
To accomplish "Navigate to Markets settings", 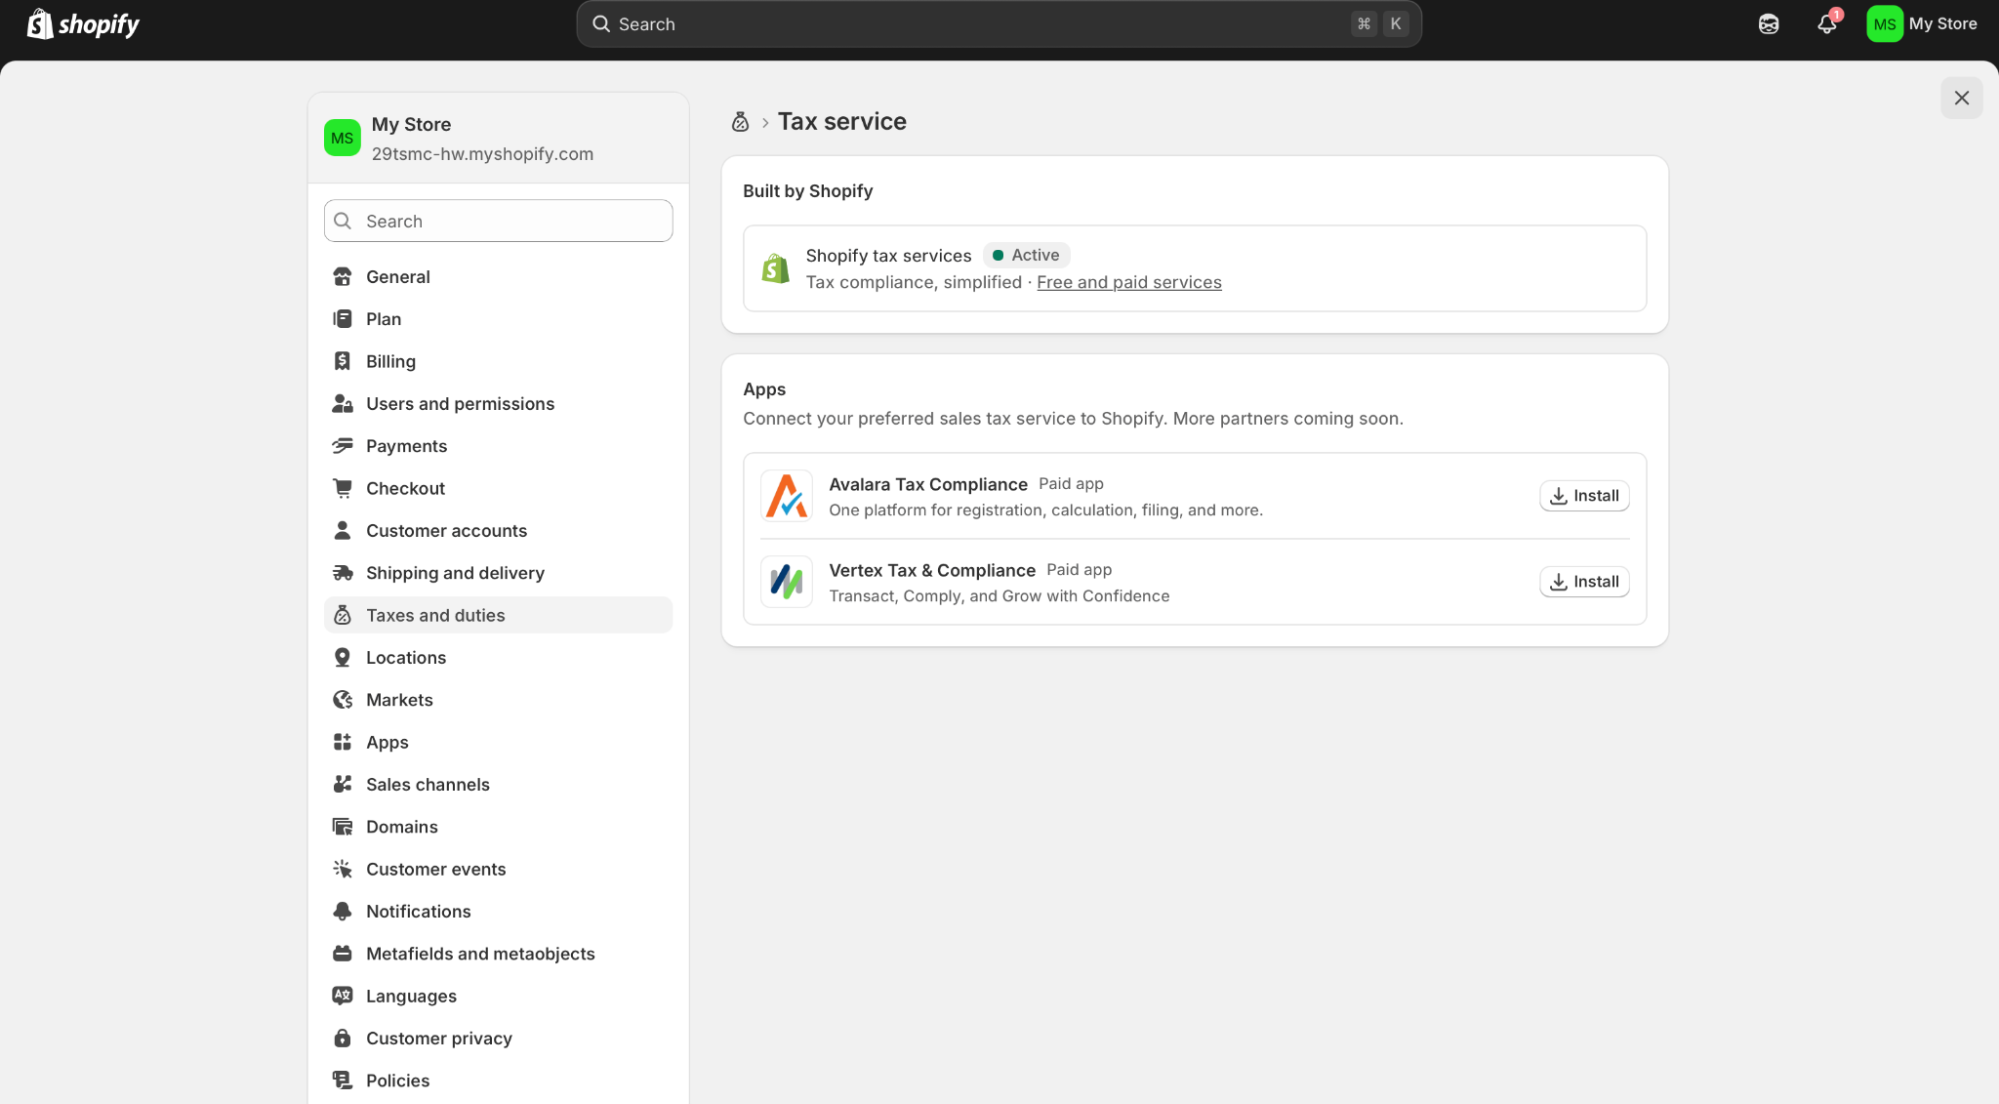I will (x=498, y=700).
